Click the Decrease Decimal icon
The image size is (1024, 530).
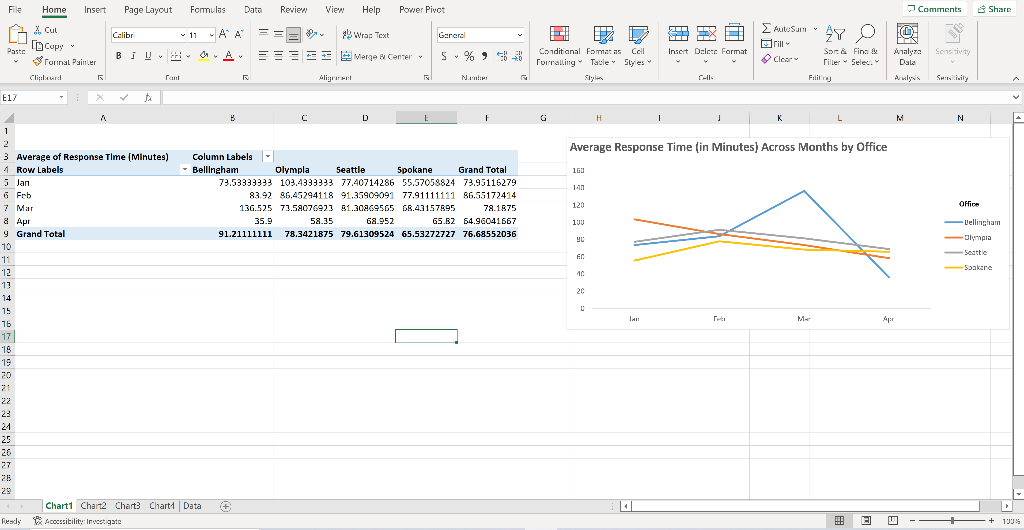(517, 56)
